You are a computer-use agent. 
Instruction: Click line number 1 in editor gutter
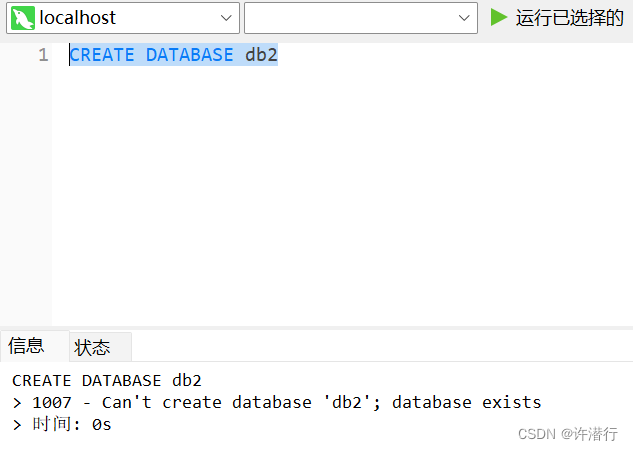pyautogui.click(x=43, y=55)
